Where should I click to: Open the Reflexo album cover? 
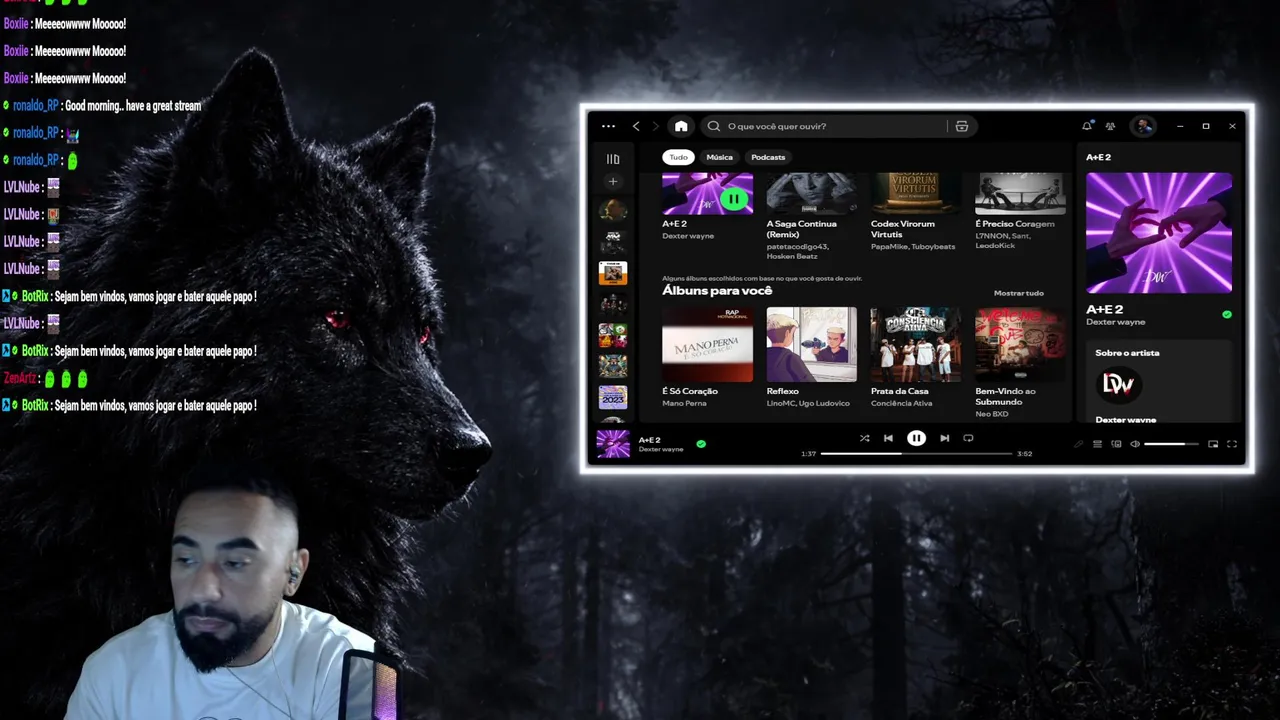811,344
